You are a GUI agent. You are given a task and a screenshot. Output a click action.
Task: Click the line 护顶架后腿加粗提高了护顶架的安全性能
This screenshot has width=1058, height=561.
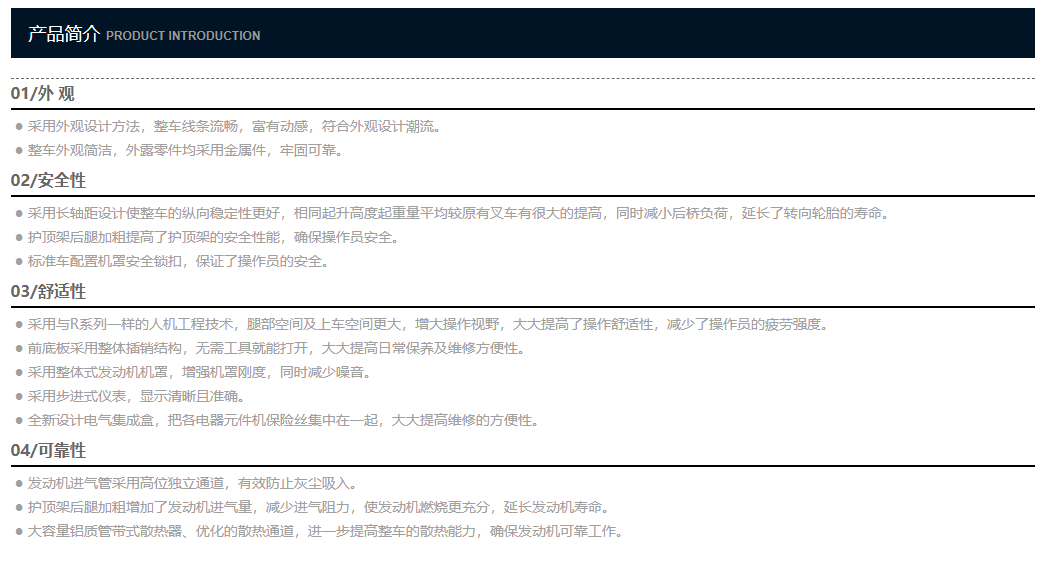point(213,238)
